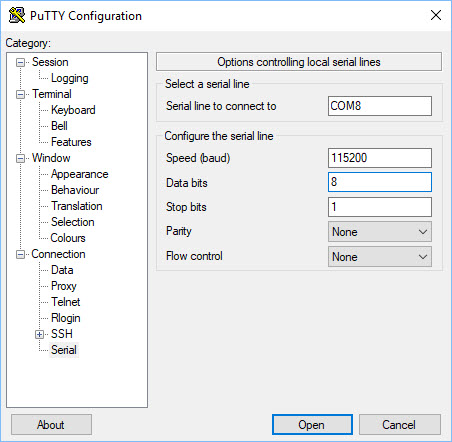Image resolution: width=452 pixels, height=442 pixels.
Task: Click the Speed (baud) input field
Action: click(x=380, y=158)
